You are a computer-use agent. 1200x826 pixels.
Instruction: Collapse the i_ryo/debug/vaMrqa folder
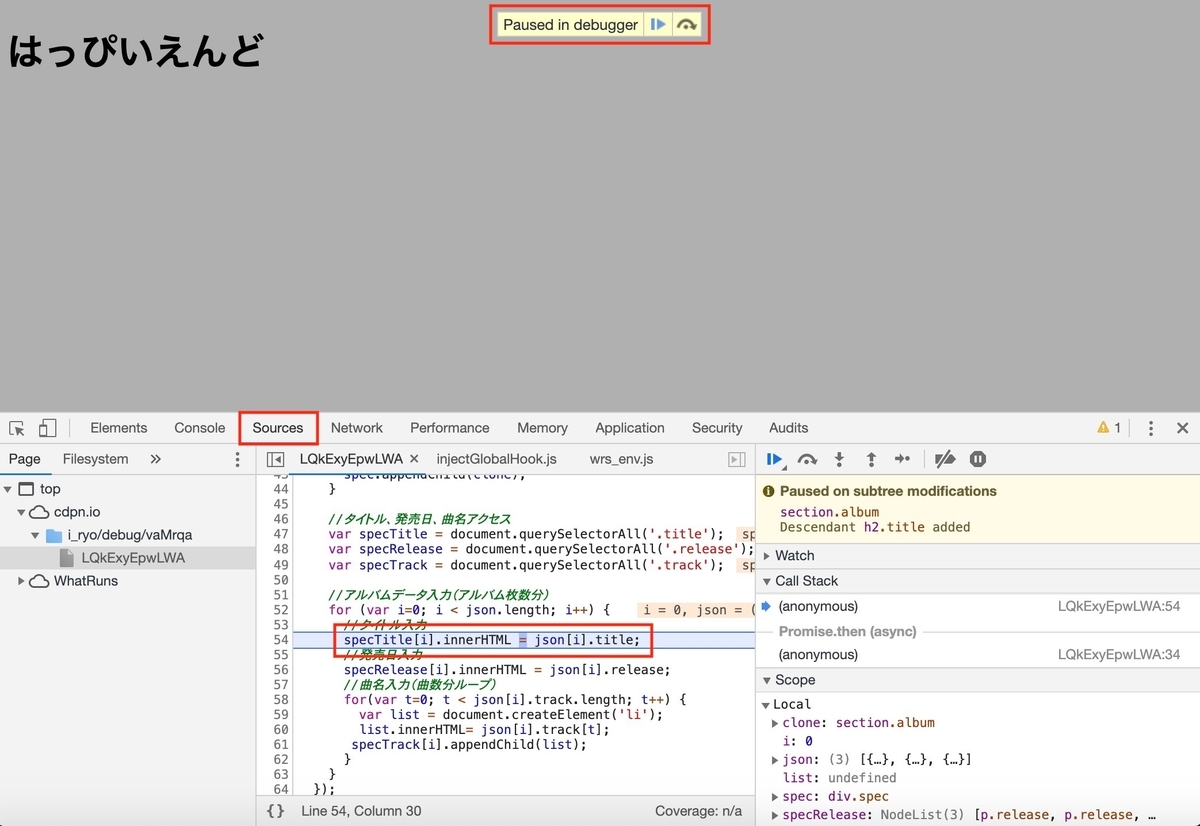coord(36,535)
